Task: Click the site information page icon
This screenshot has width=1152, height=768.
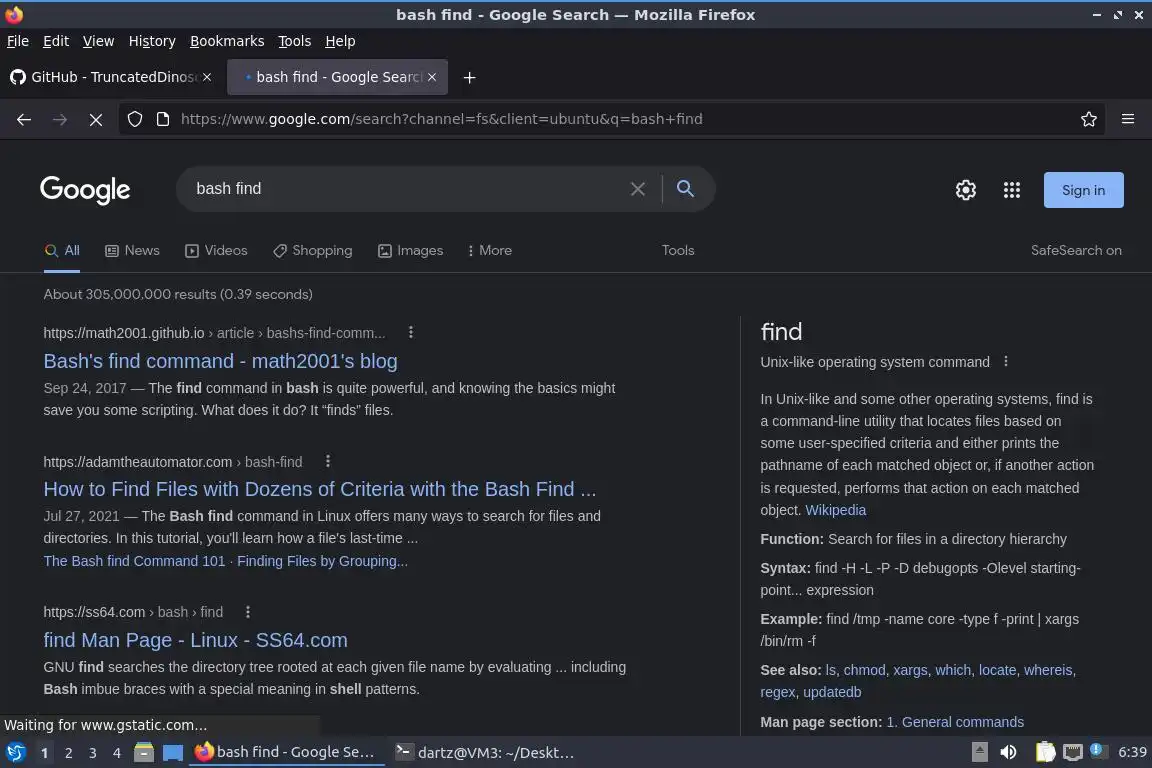Action: tap(163, 119)
